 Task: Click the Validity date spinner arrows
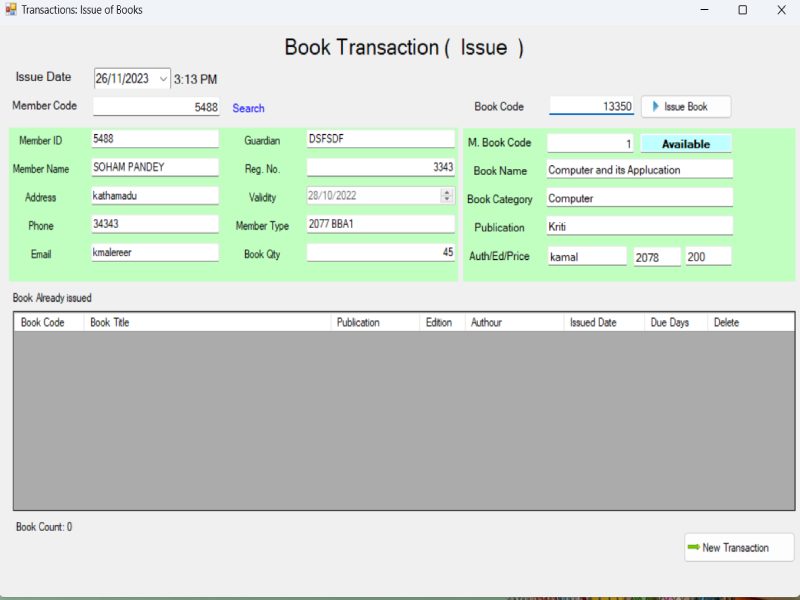(x=446, y=196)
